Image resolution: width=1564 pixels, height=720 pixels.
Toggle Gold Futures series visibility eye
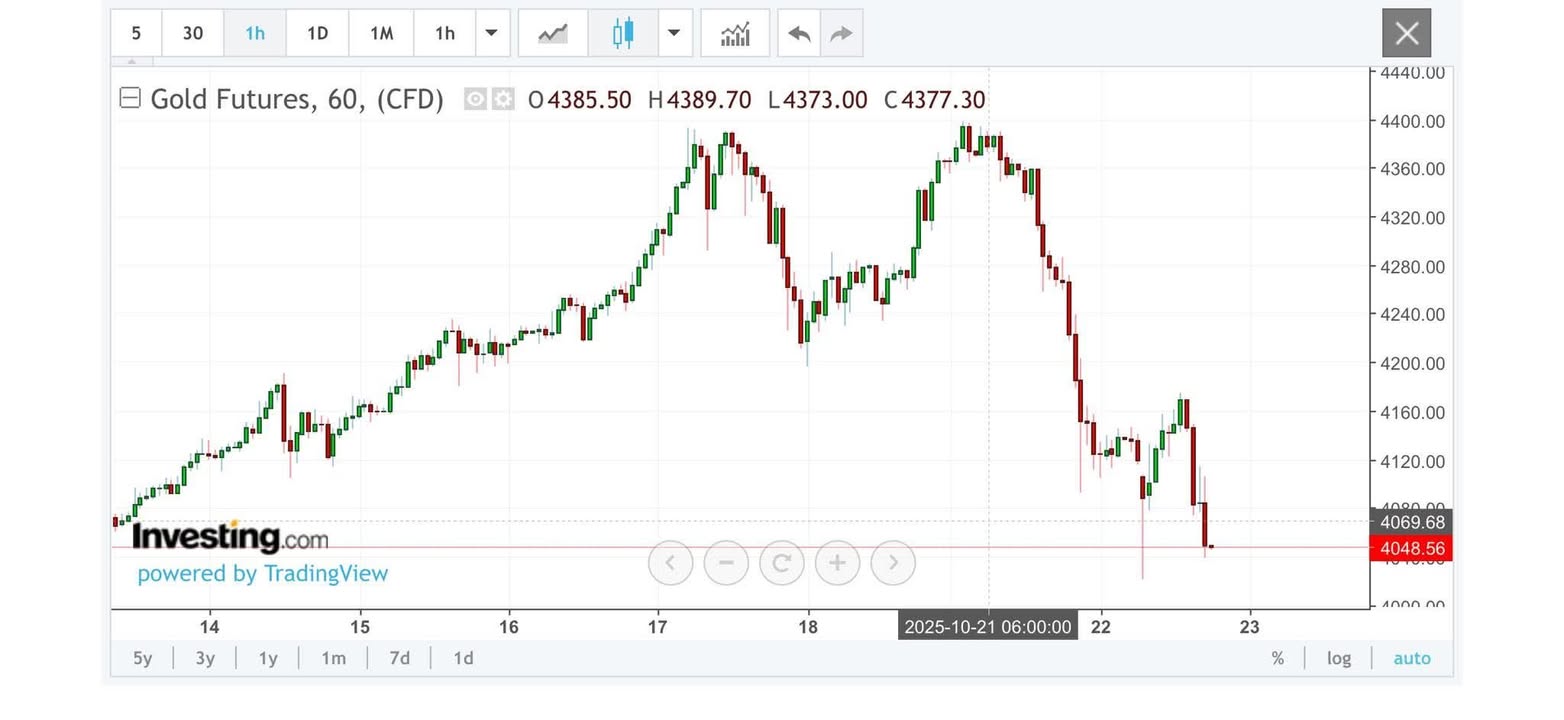476,99
